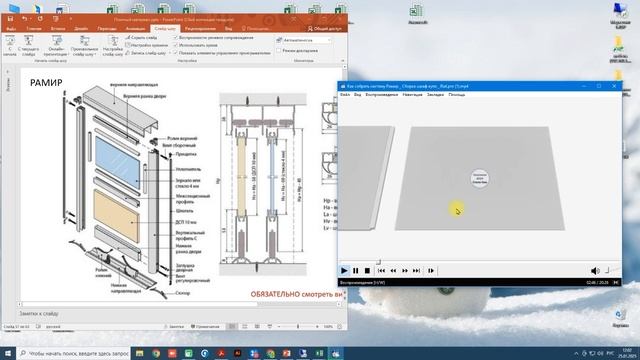This screenshot has height=360, width=640.
Task: Switch to the Главная ribbon tab
Action: 34,29
